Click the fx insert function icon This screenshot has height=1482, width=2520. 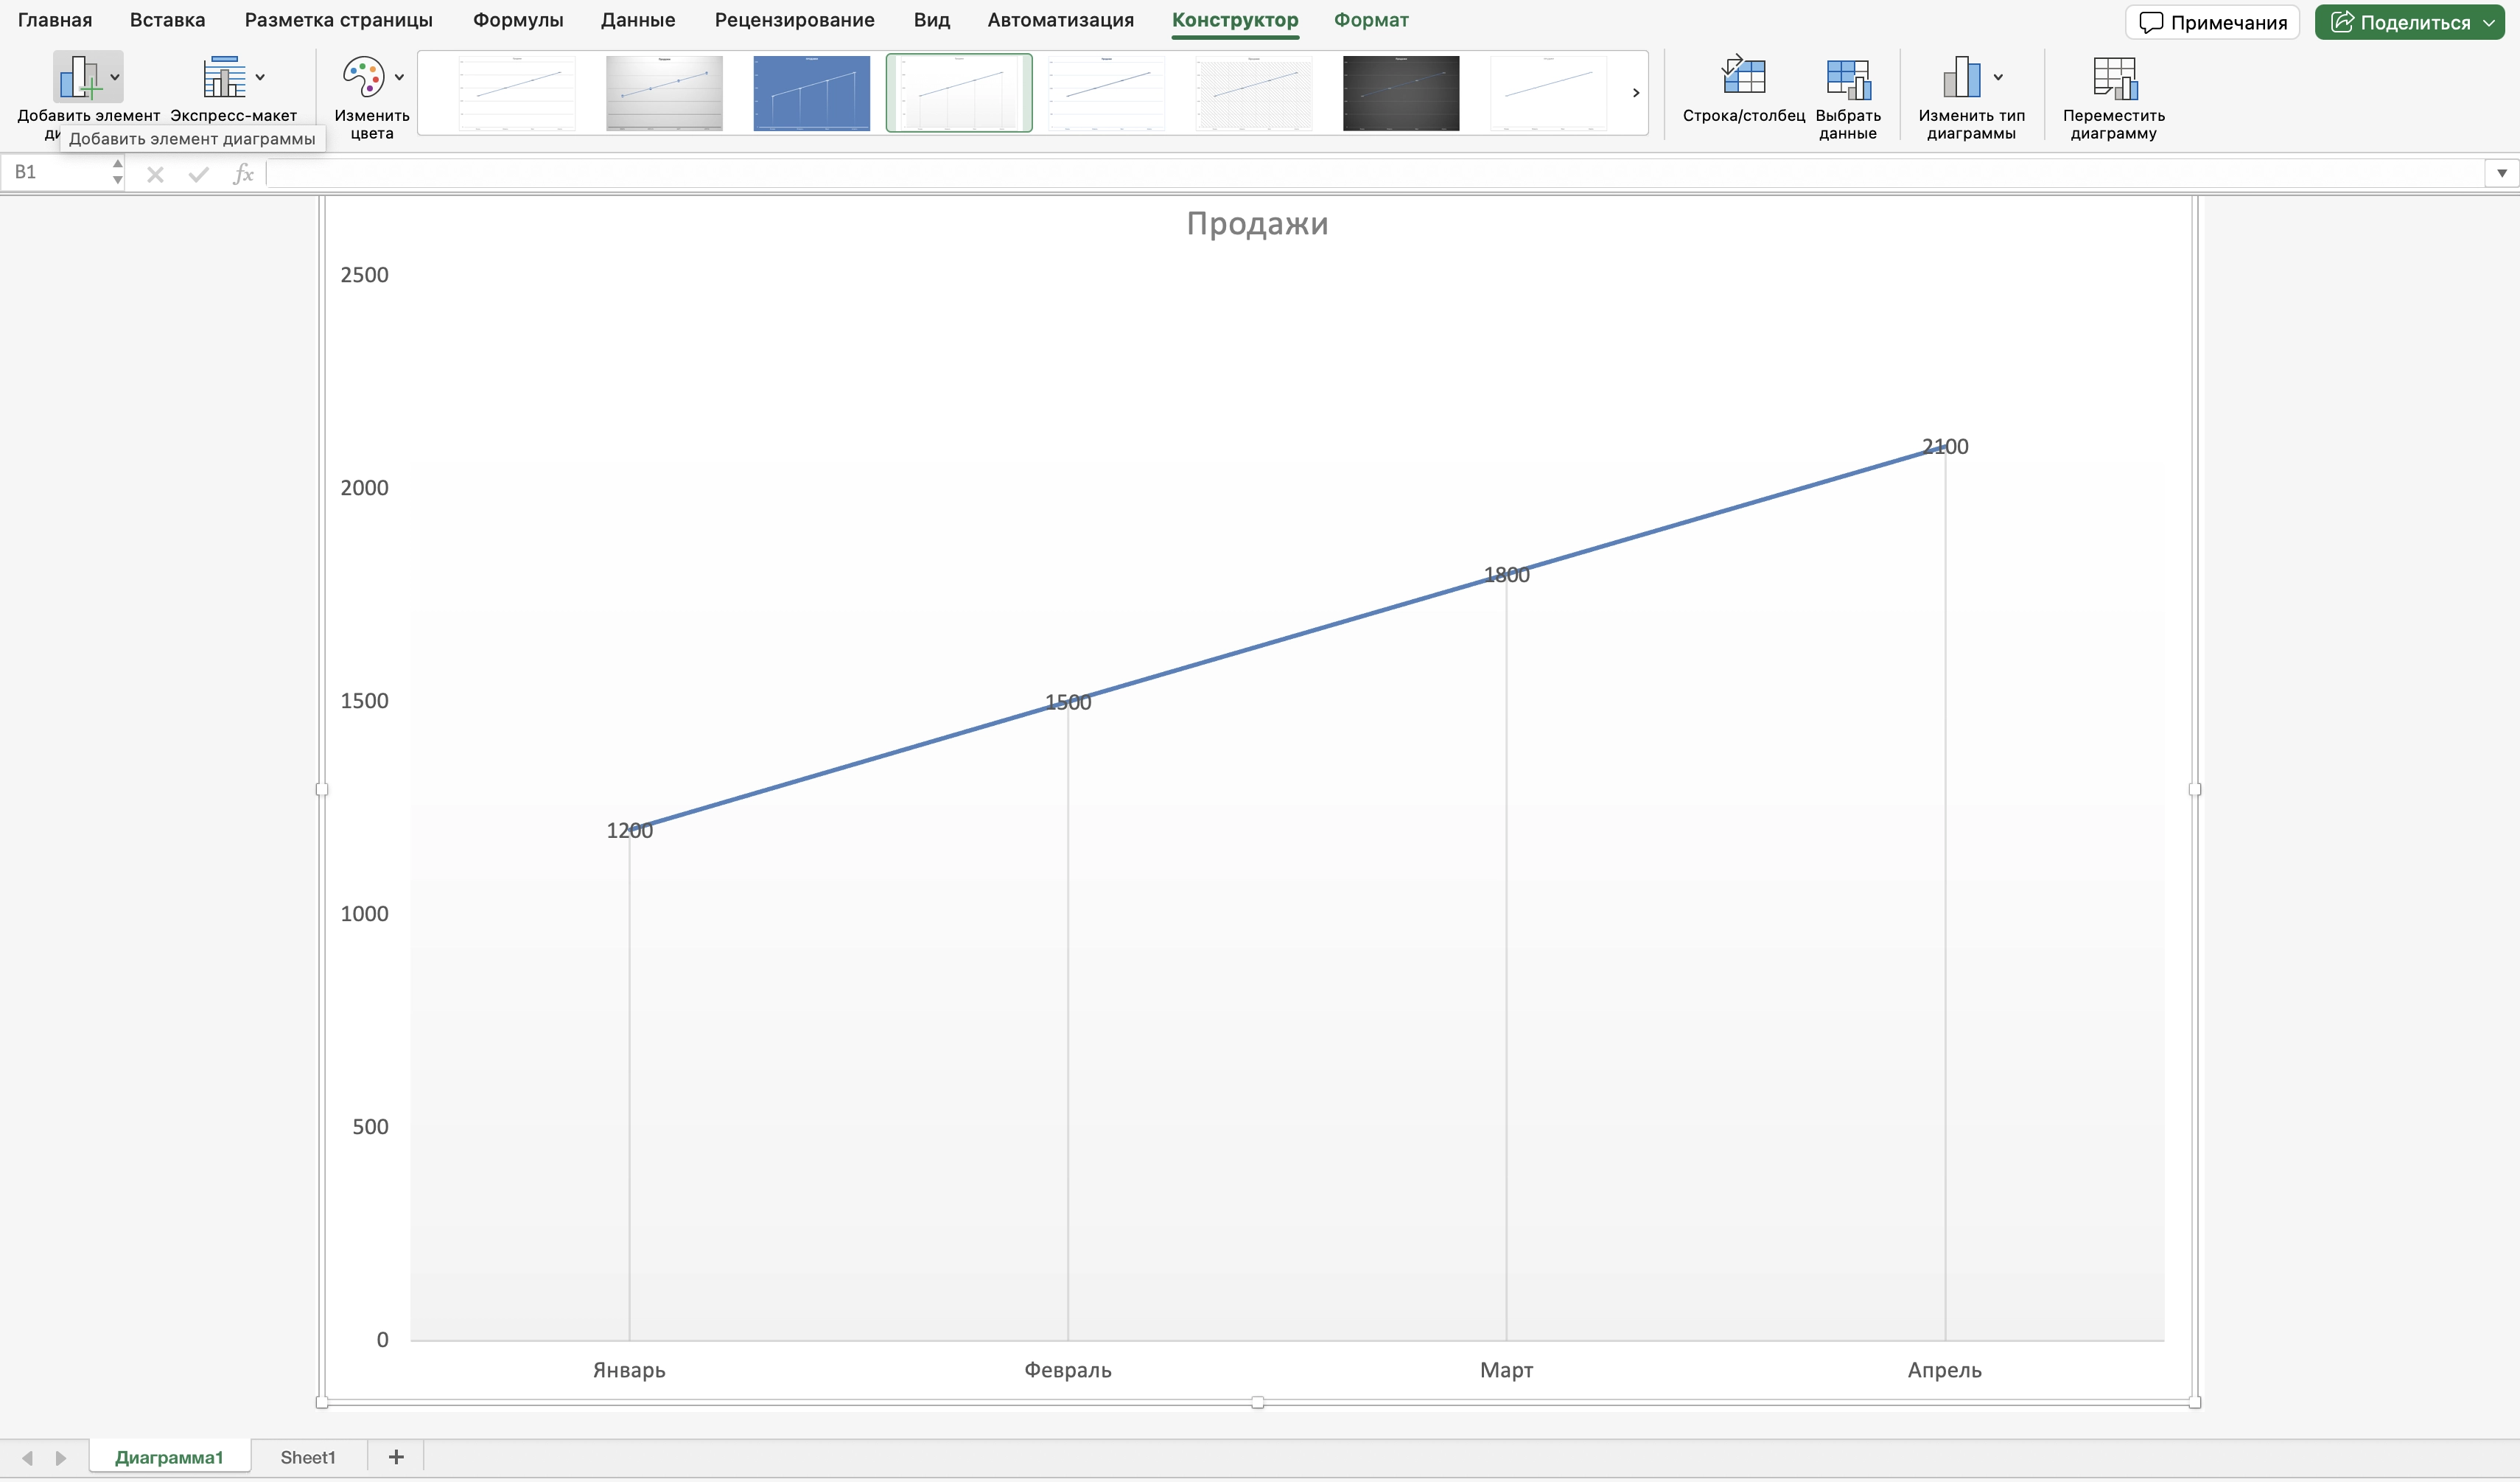pyautogui.click(x=243, y=174)
